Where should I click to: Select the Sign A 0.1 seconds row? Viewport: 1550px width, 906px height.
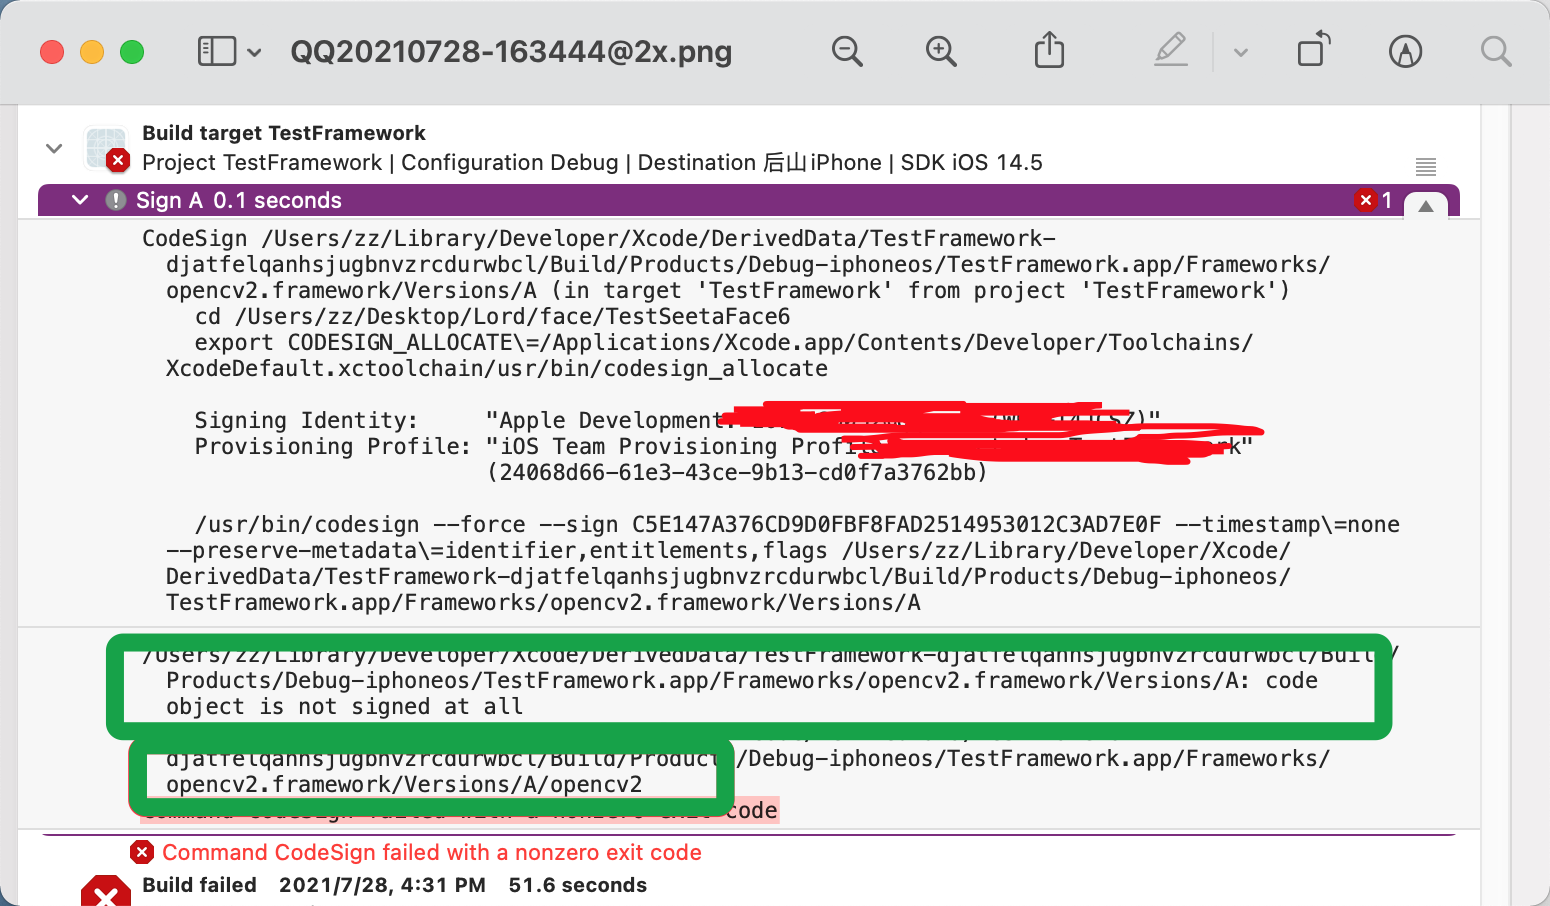pos(749,200)
